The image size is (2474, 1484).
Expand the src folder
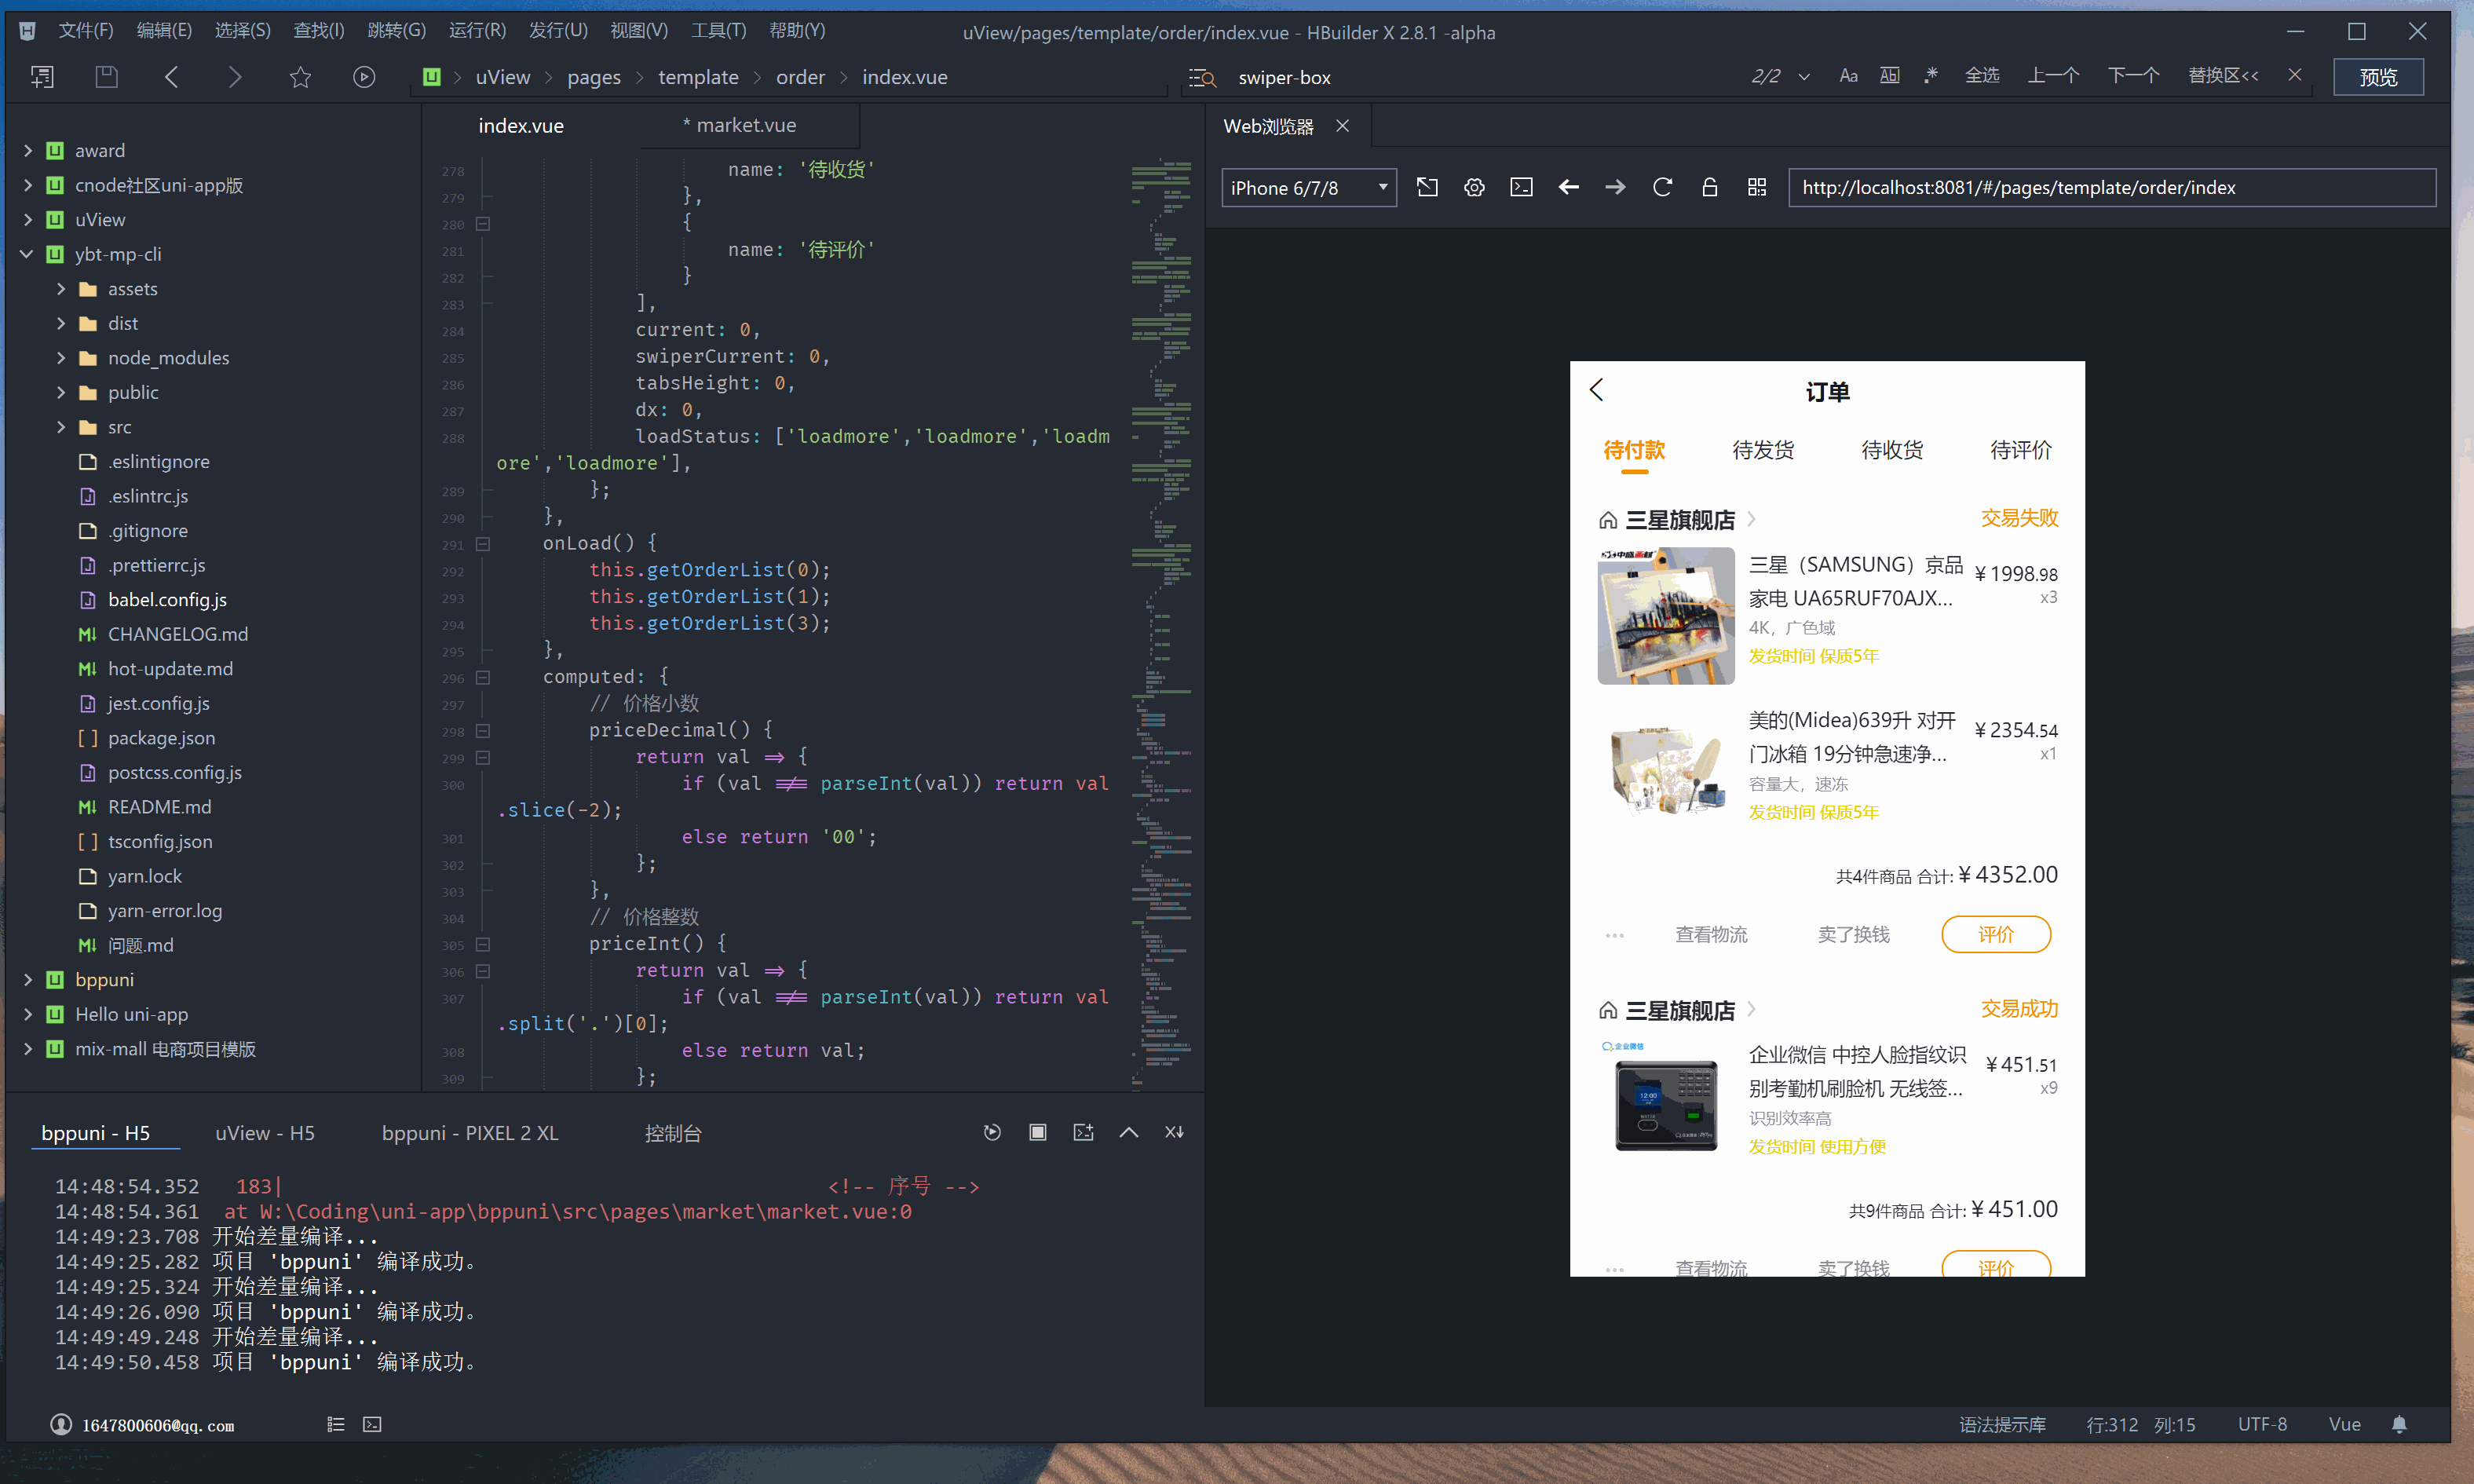point(61,427)
